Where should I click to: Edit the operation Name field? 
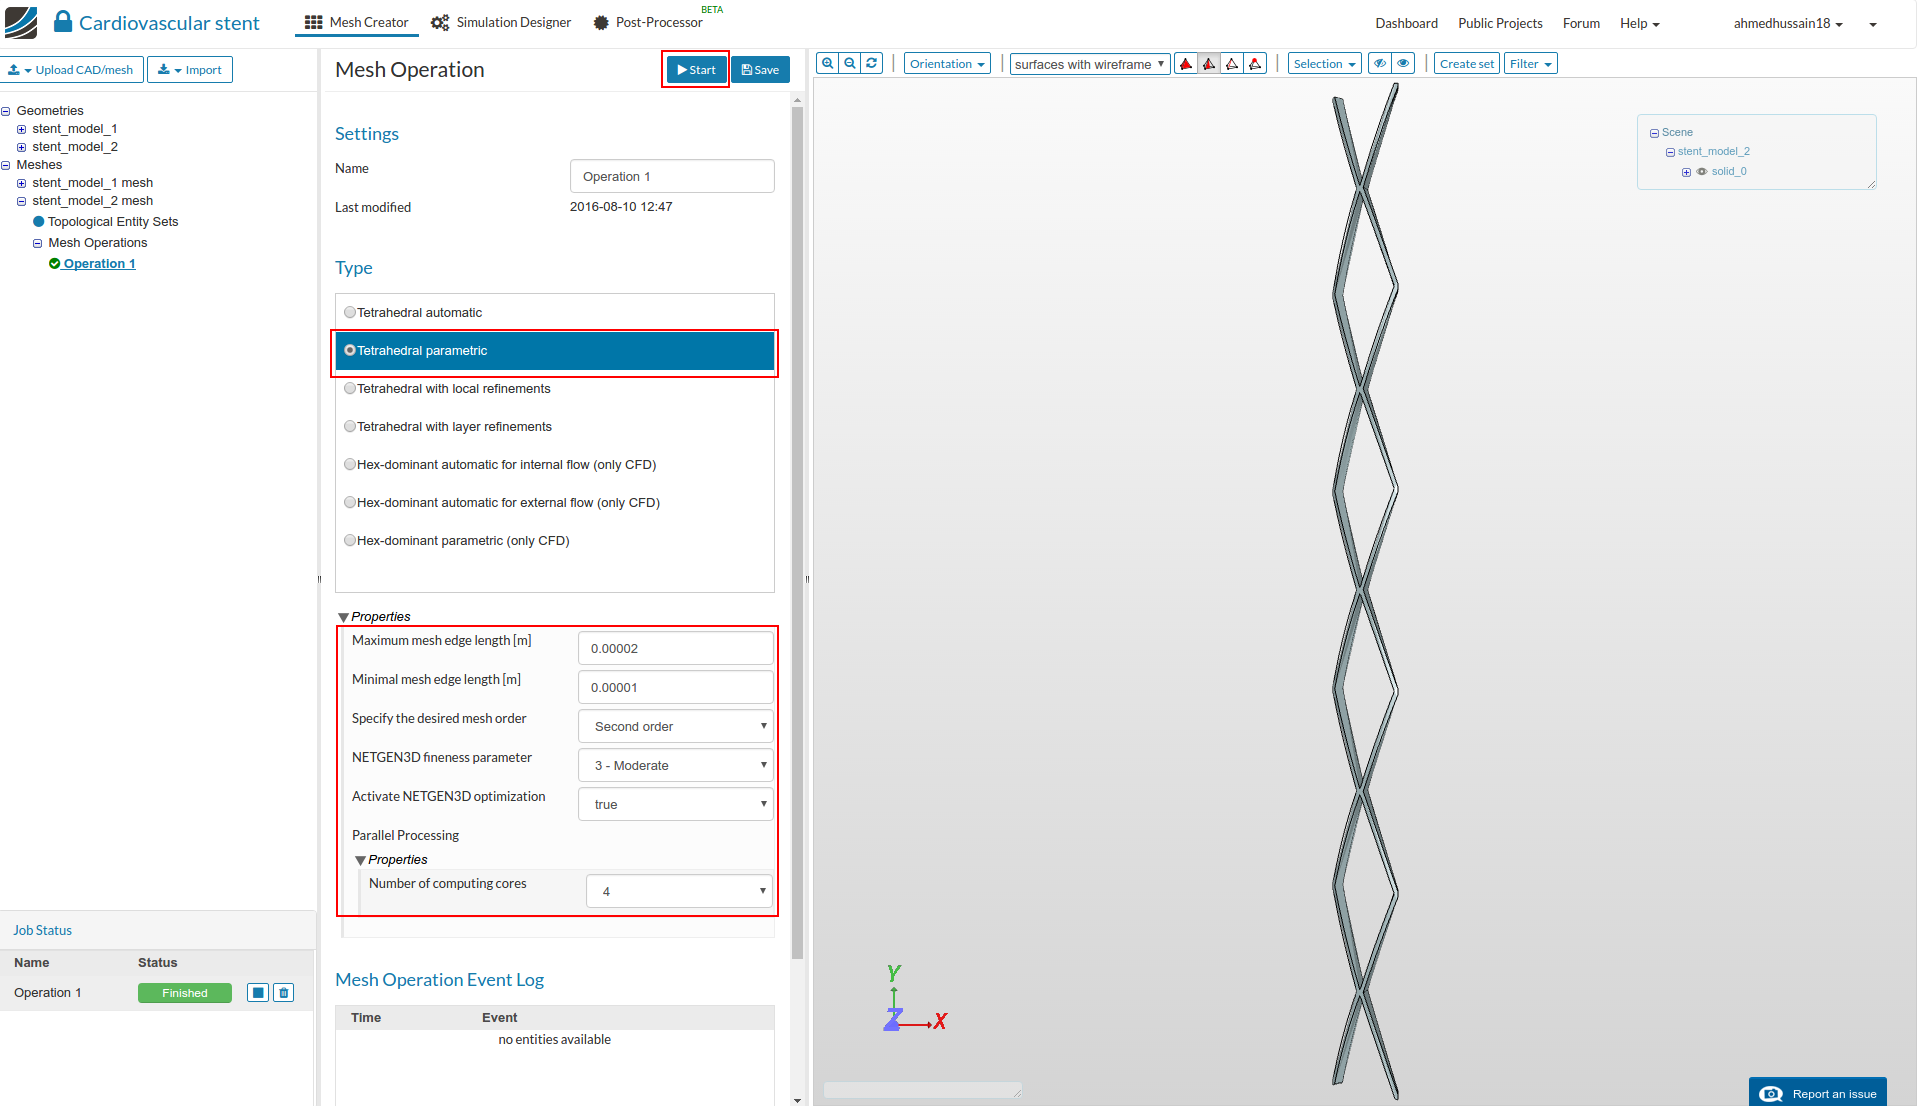pyautogui.click(x=672, y=176)
